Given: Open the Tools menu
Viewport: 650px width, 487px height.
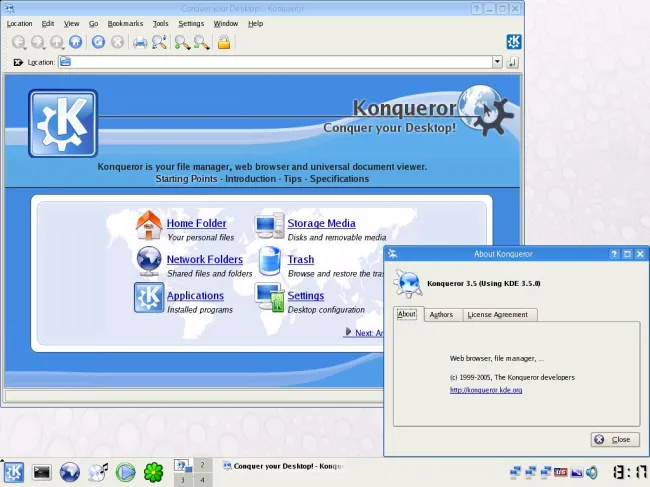Looking at the screenshot, I should tap(160, 24).
